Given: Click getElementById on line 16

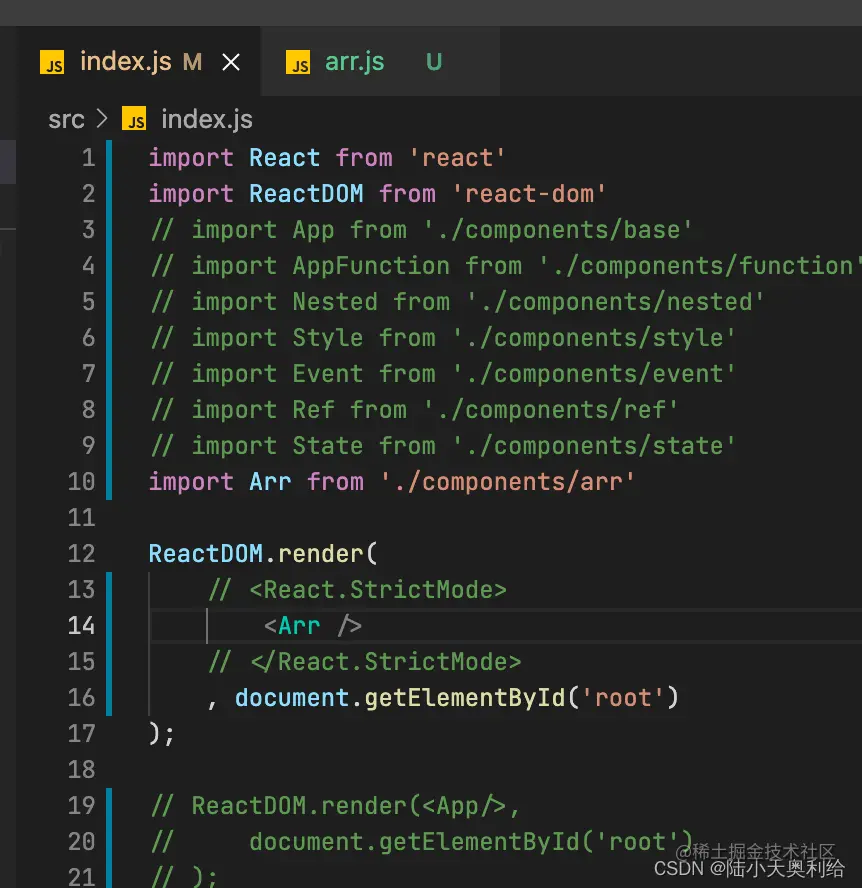Looking at the screenshot, I should point(464,698).
